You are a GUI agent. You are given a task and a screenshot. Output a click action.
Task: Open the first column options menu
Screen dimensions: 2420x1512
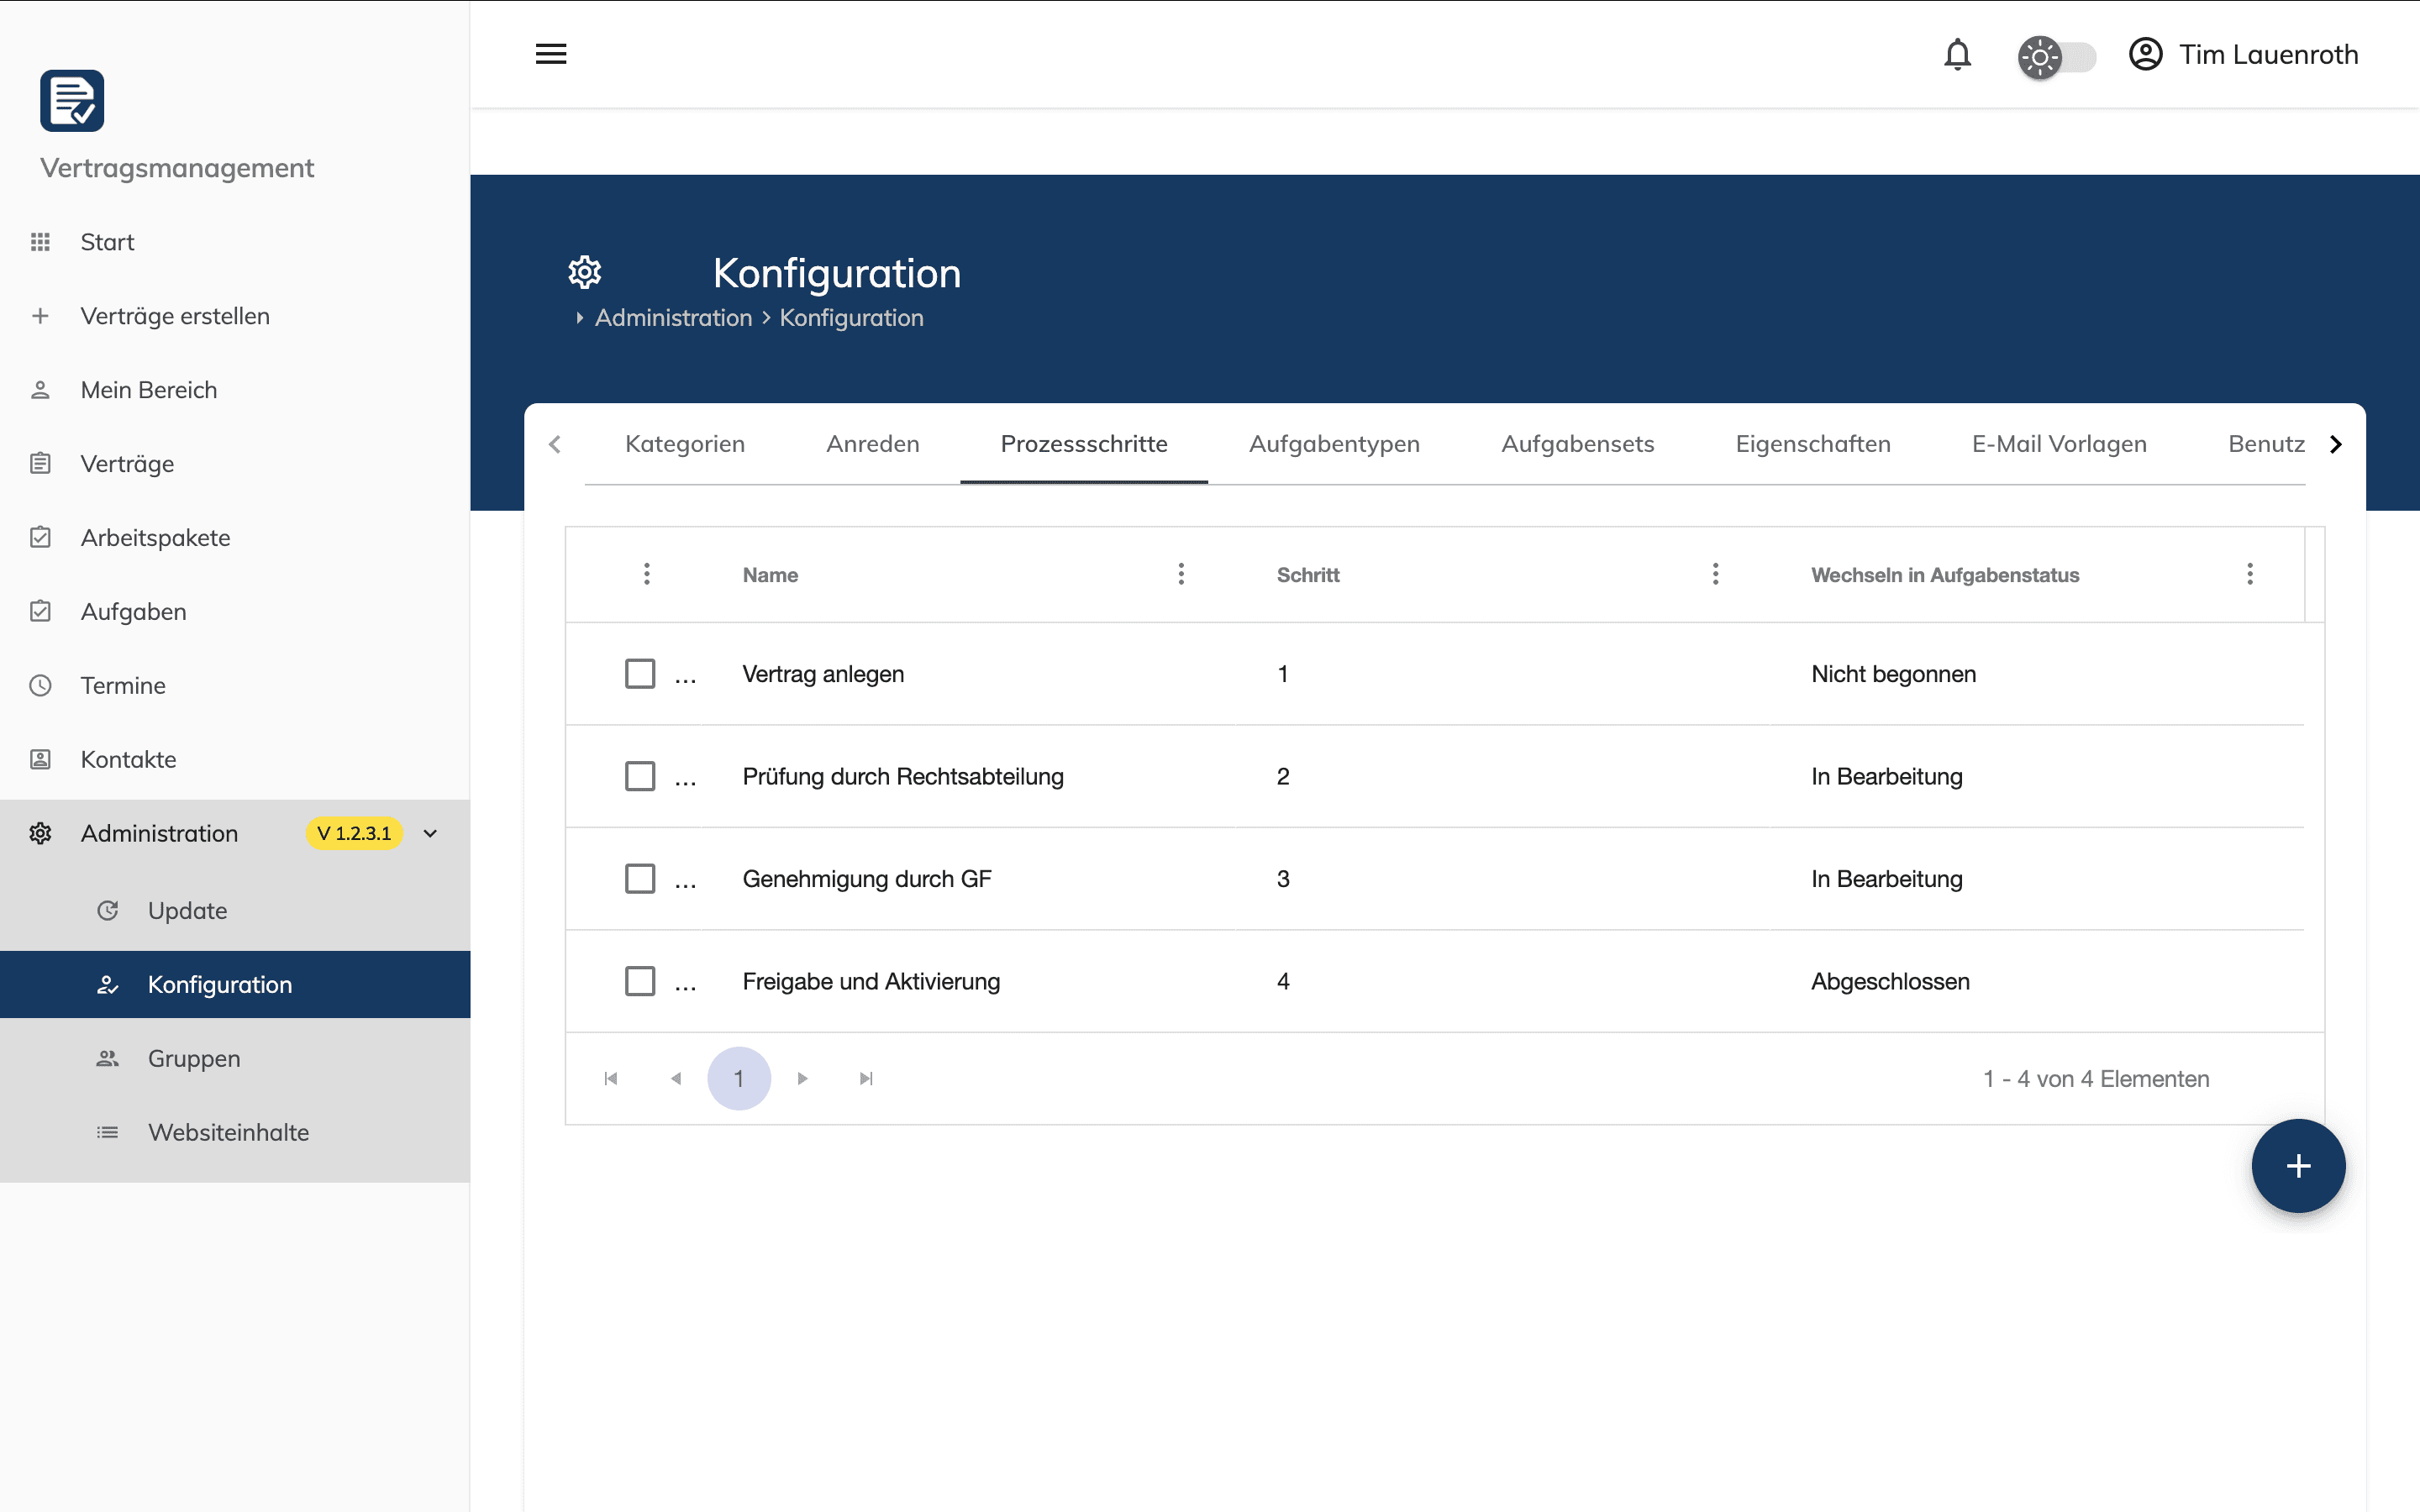647,574
